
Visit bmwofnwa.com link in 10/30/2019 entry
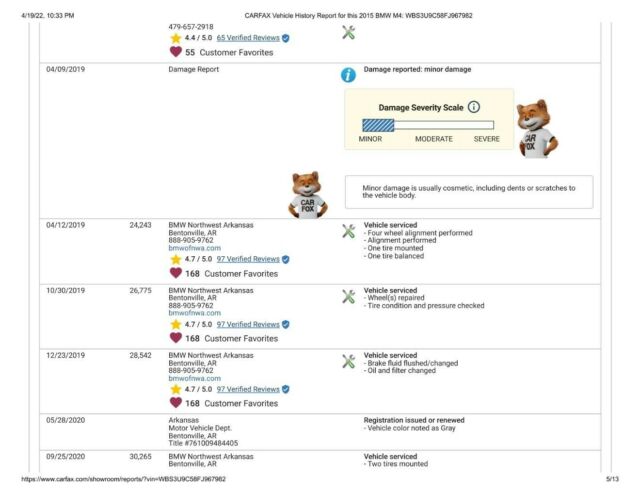195,313
